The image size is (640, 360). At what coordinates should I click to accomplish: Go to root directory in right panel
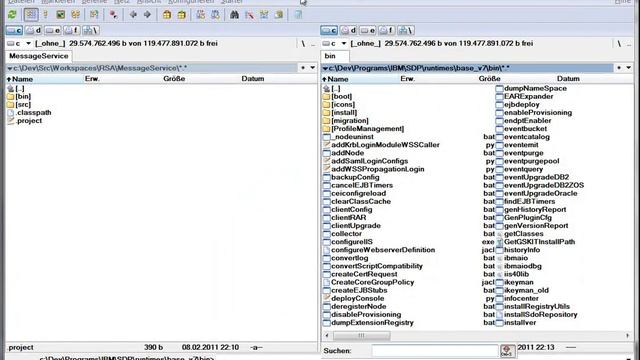(619, 43)
